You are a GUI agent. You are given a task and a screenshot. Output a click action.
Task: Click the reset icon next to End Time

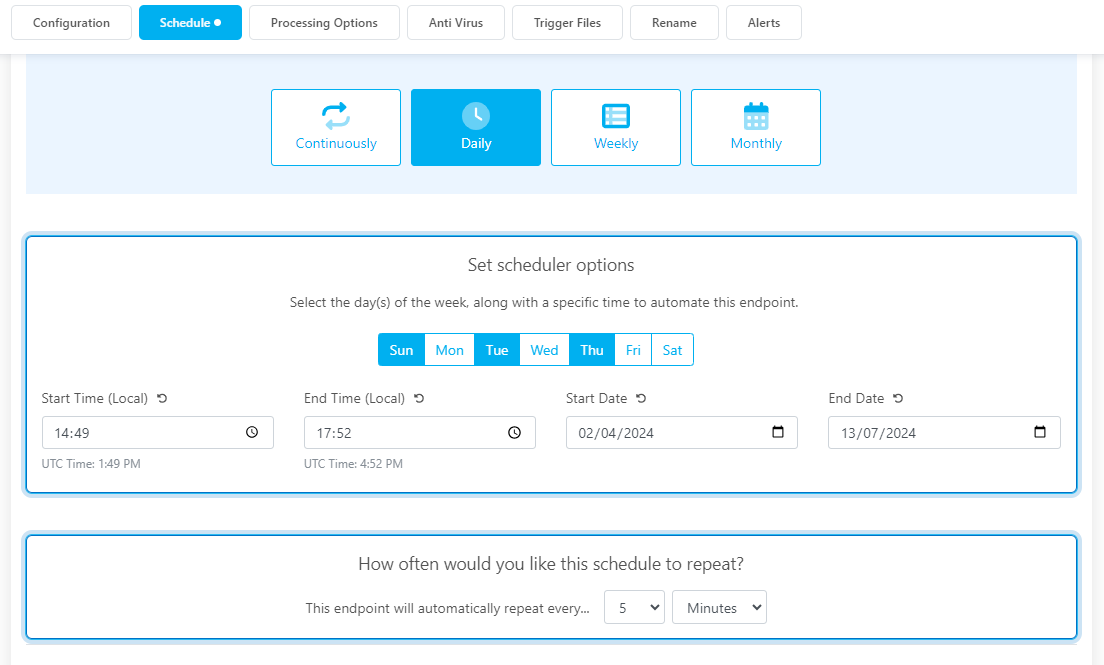pyautogui.click(x=419, y=398)
